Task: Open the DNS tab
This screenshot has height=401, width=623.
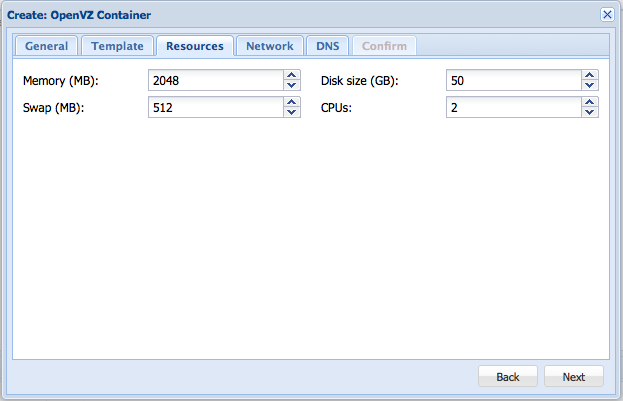Action: (327, 46)
